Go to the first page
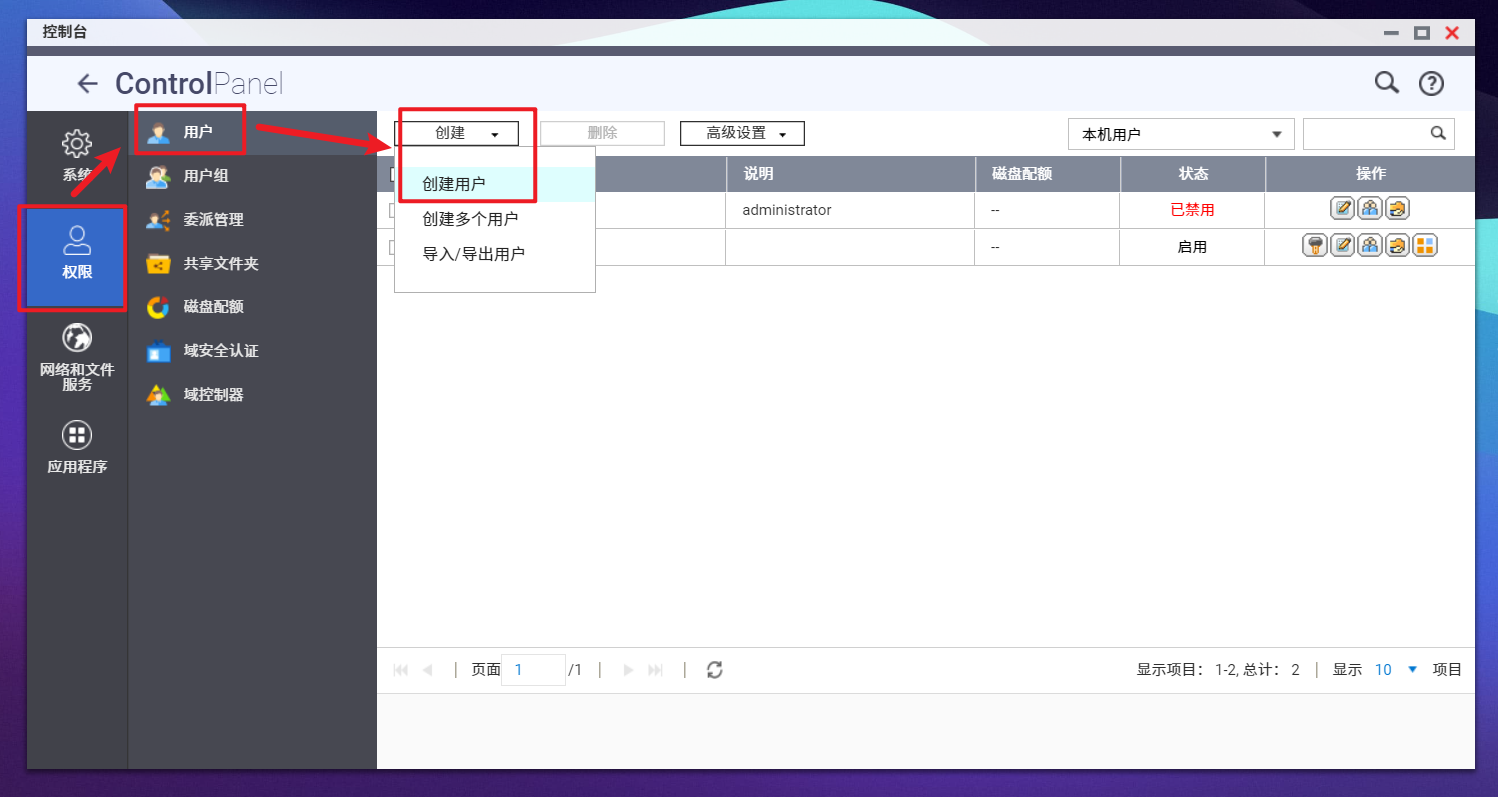1498x797 pixels. [x=401, y=670]
